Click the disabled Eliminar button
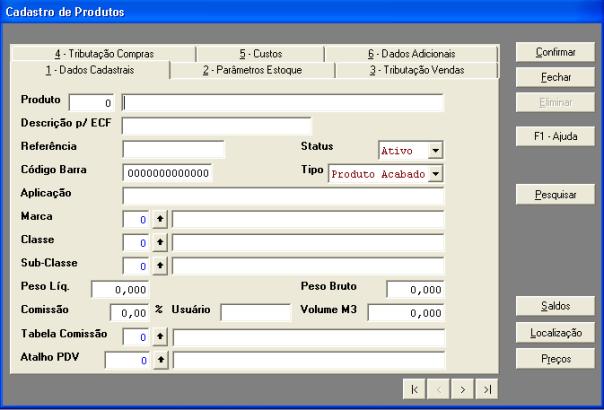The image size is (604, 410). [x=555, y=102]
